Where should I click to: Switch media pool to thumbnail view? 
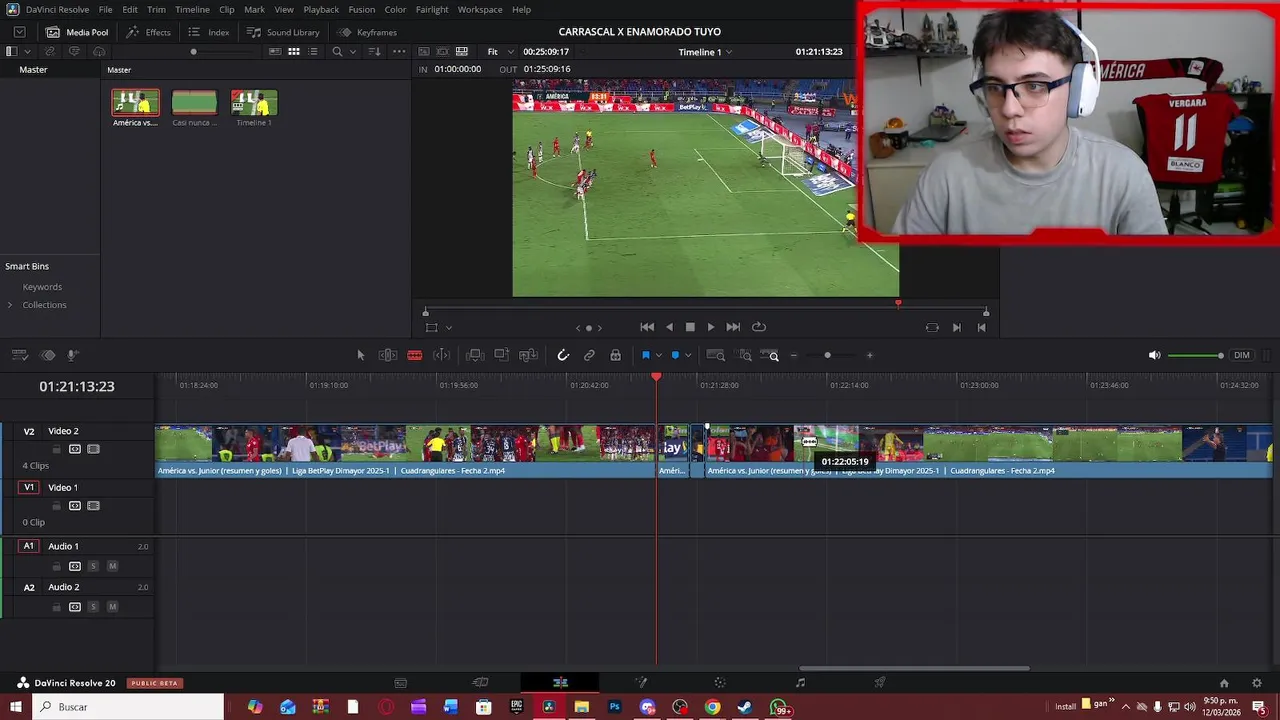coord(294,51)
